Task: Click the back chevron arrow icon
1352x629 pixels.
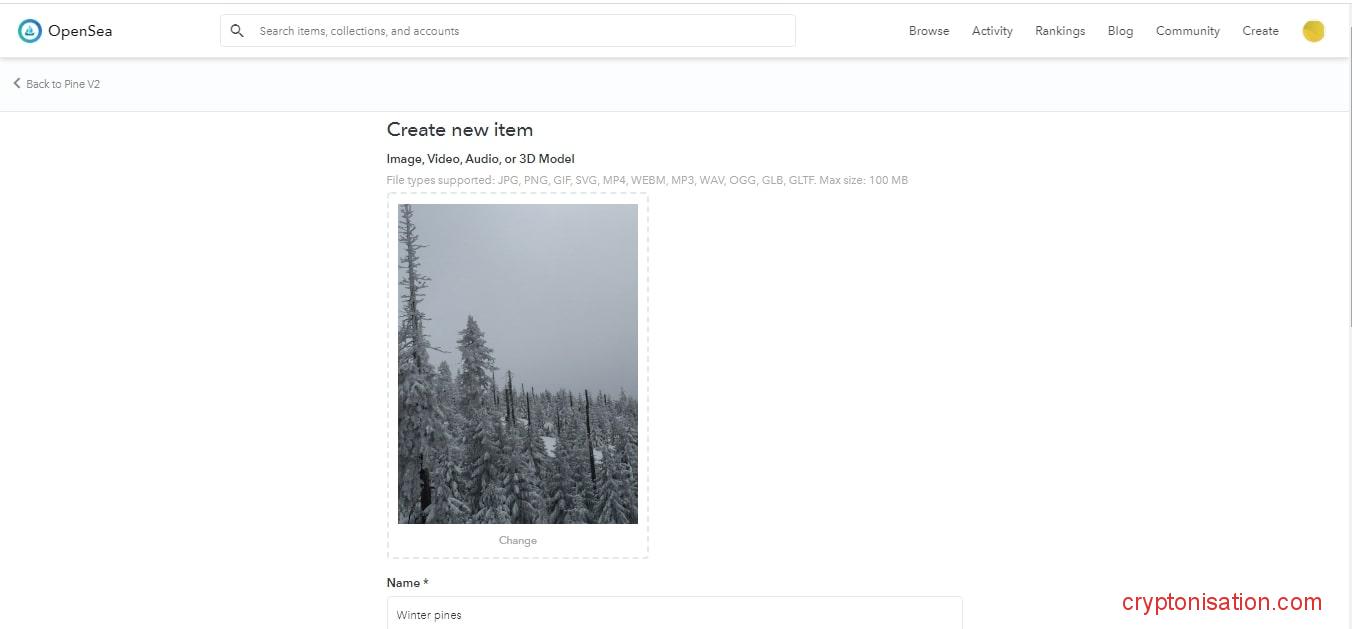Action: 17,84
